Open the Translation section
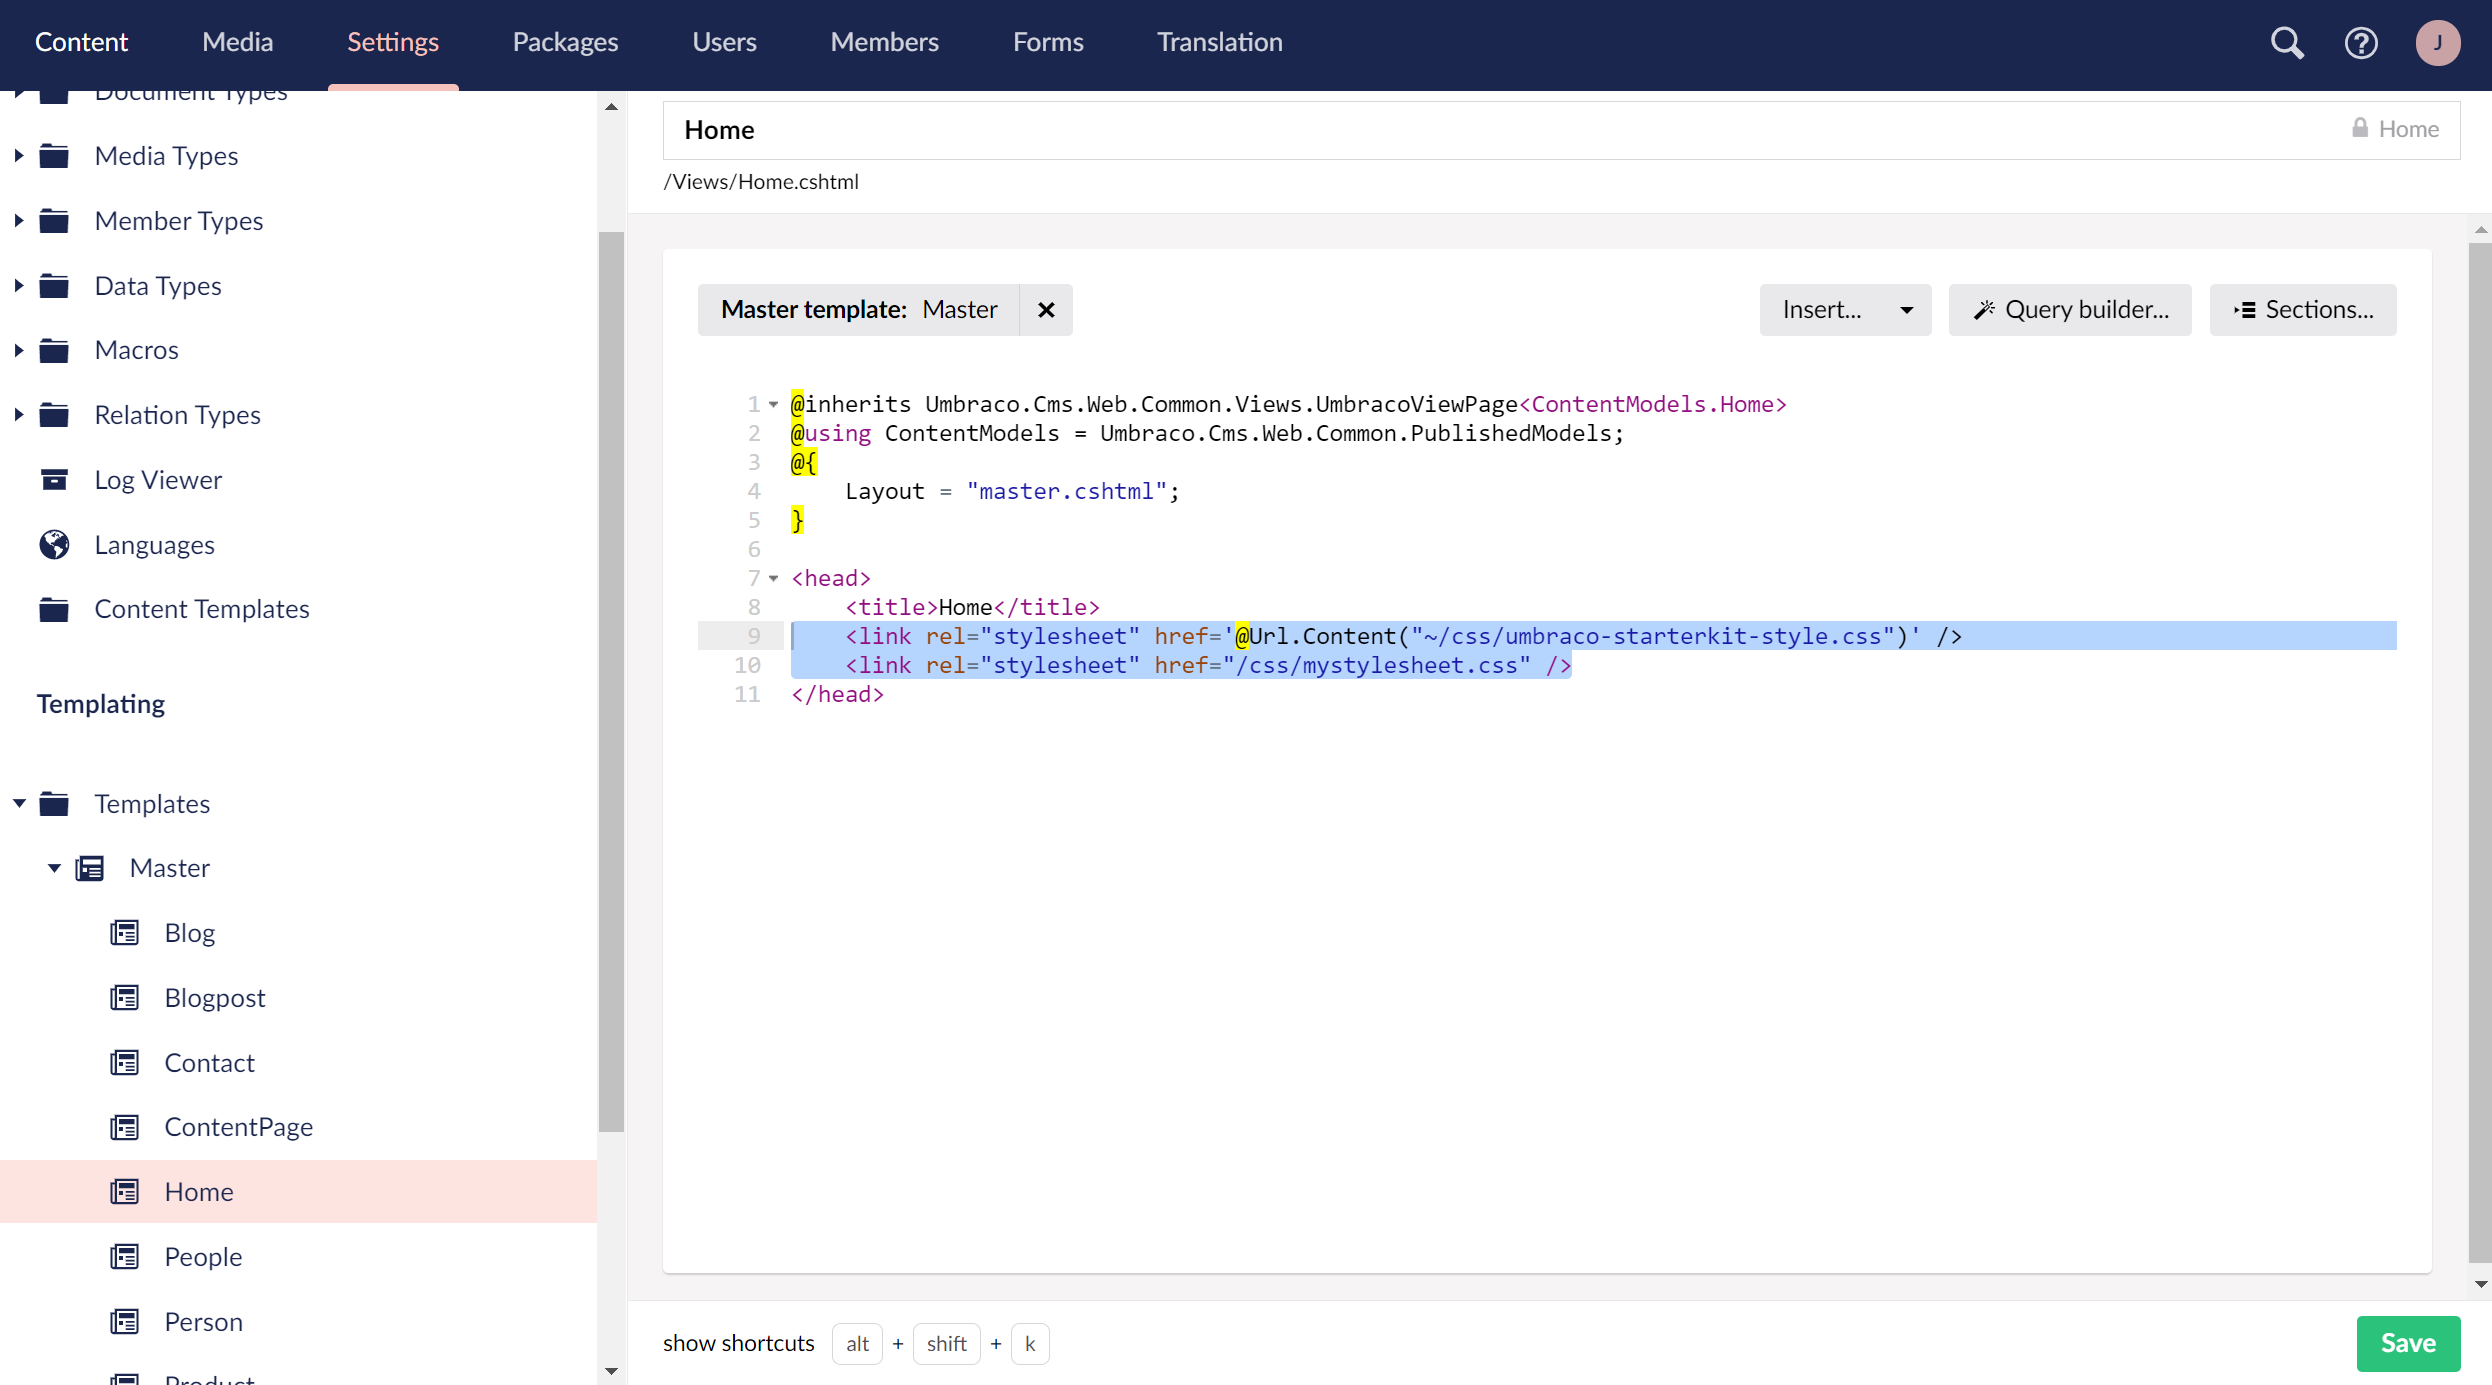This screenshot has width=2492, height=1385. (x=1220, y=42)
